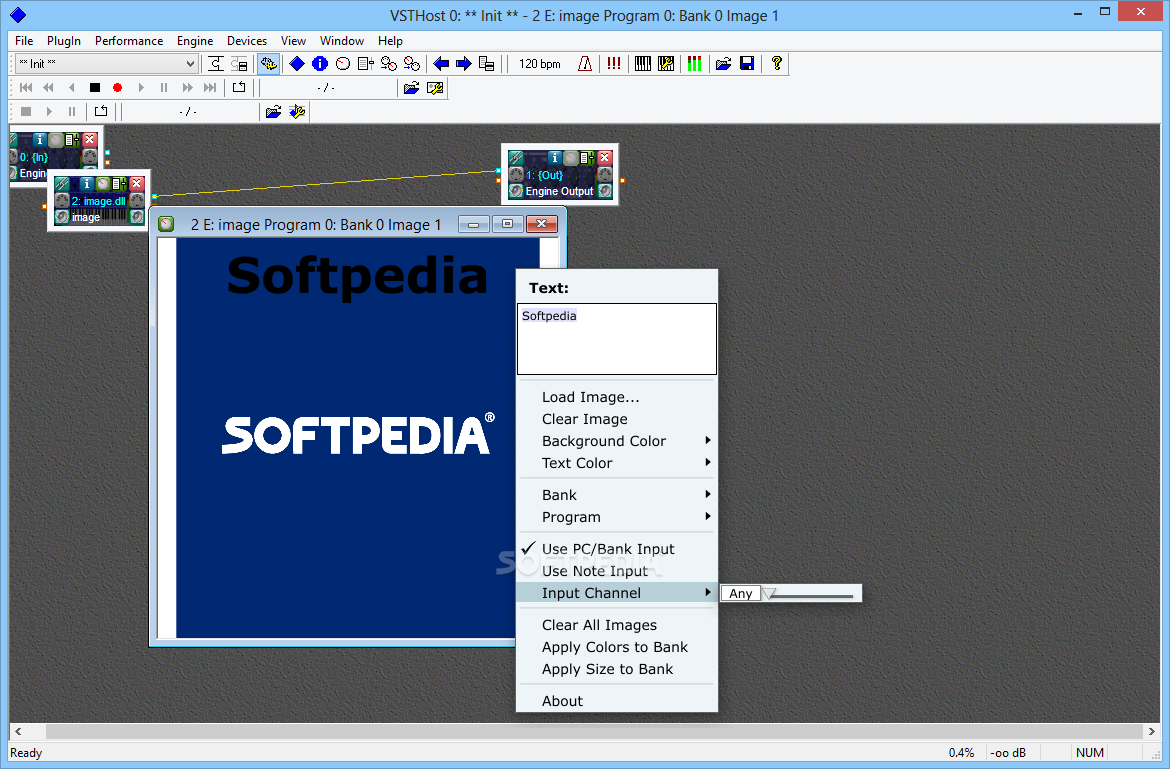1170x769 pixels.
Task: Open parameter icon on Engine Output node
Action: 587,157
